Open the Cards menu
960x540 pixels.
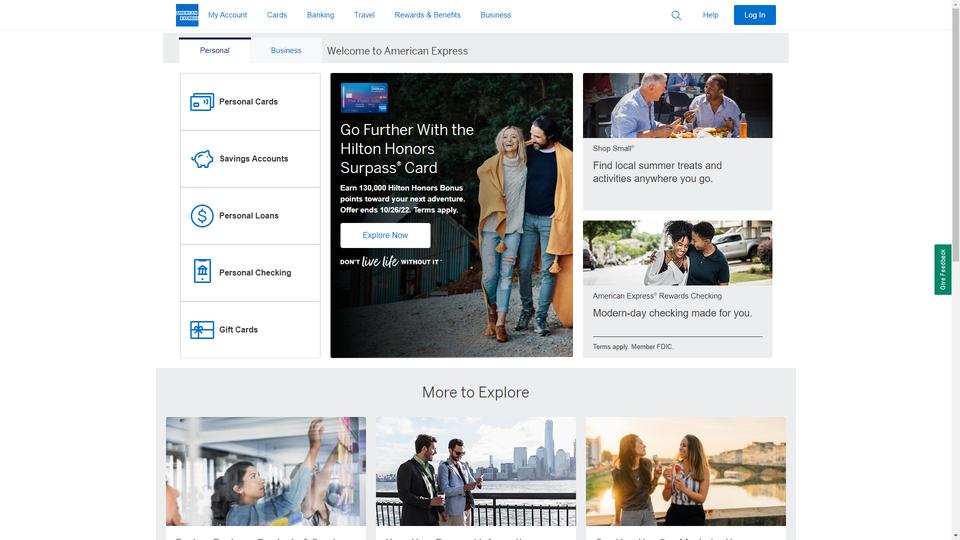(277, 15)
